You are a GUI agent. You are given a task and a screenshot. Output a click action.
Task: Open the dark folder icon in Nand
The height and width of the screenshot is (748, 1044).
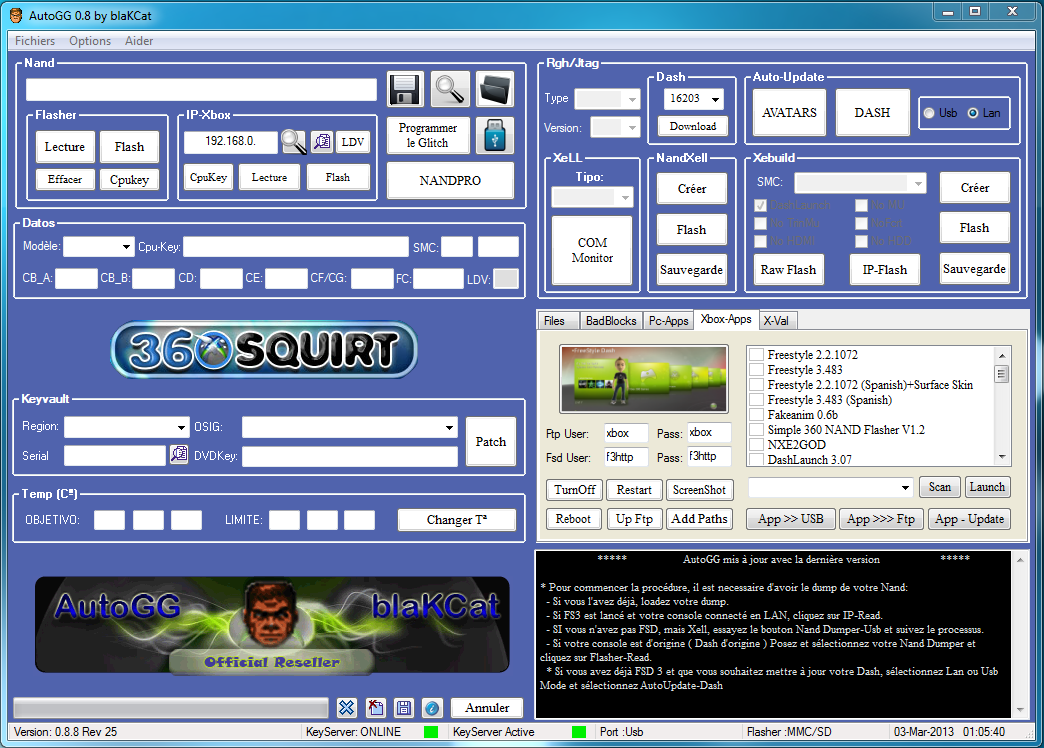[x=494, y=90]
